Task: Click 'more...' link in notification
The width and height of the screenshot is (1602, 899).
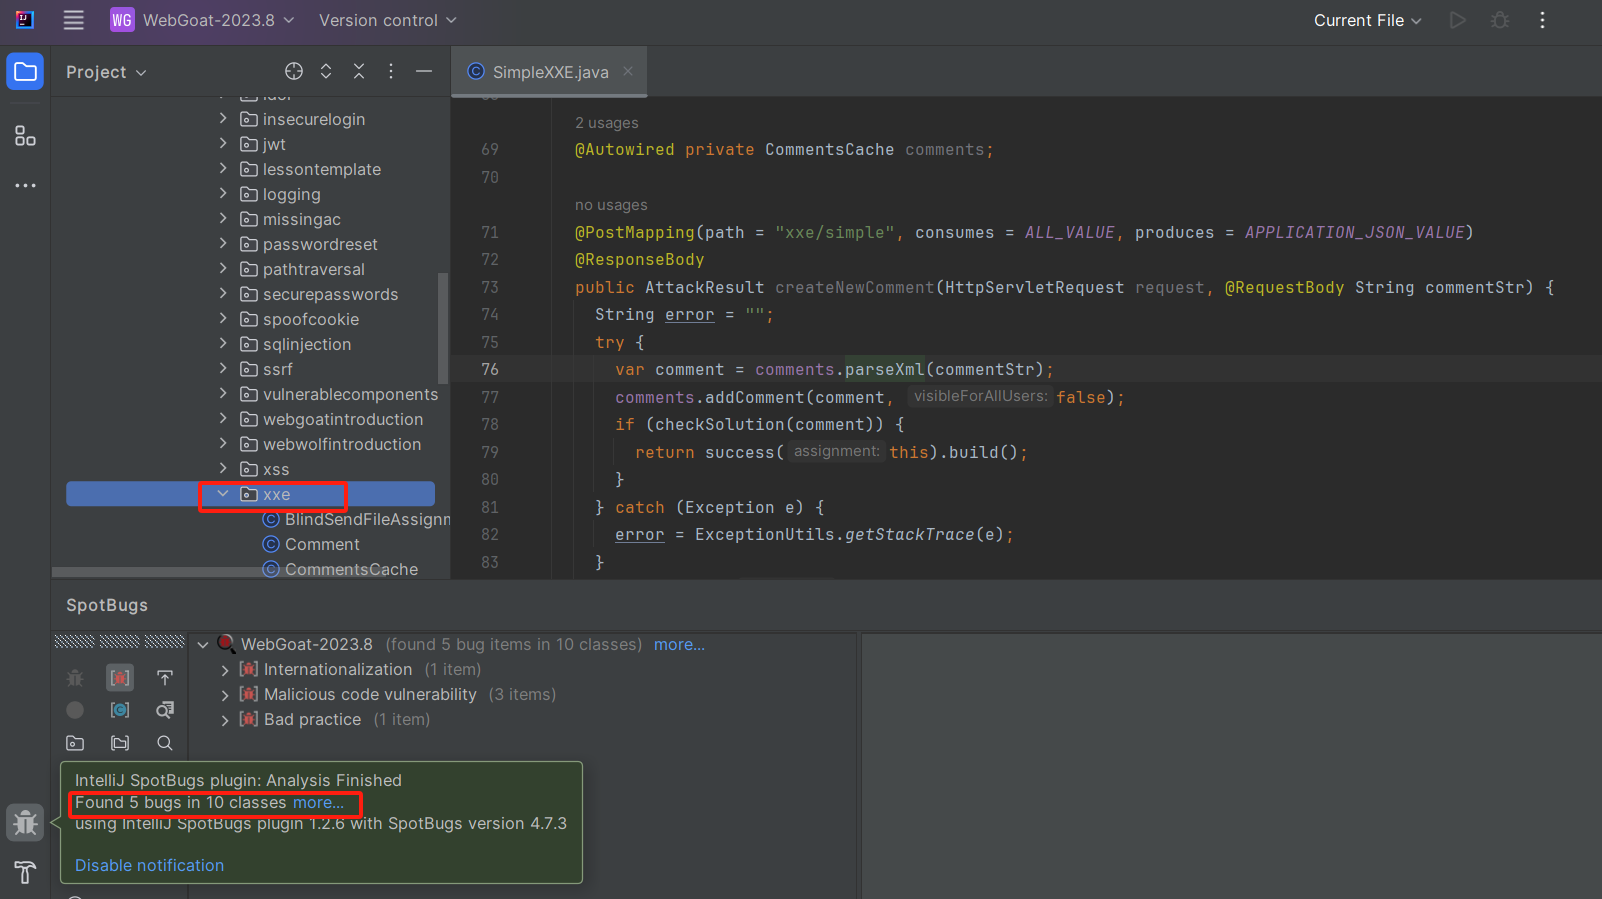Action: 318,802
